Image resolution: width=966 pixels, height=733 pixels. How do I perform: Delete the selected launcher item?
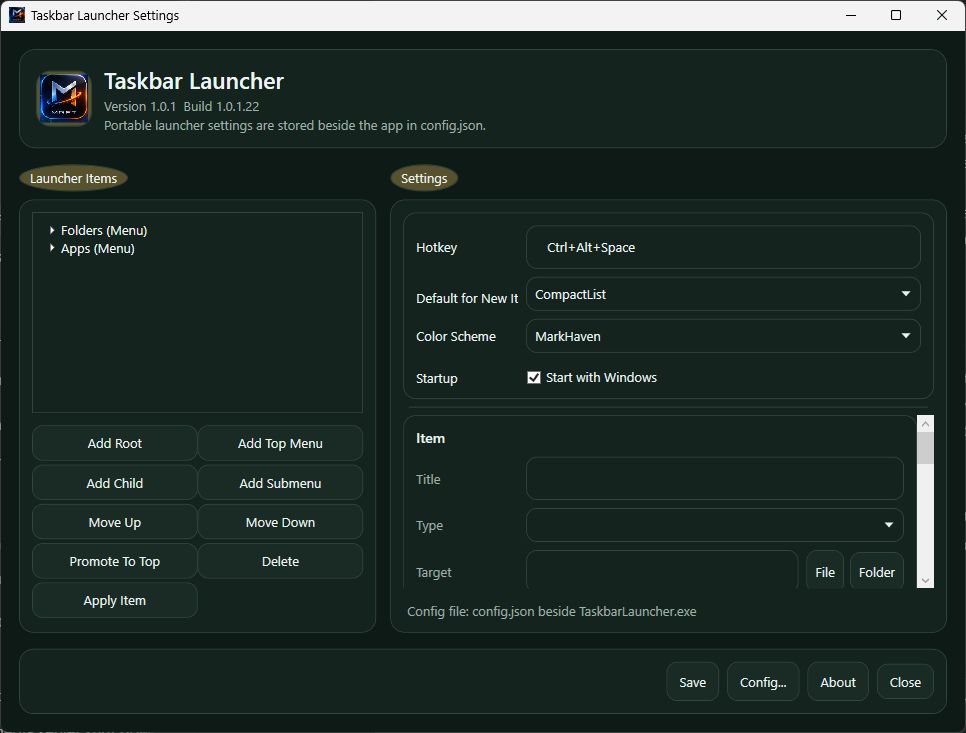pyautogui.click(x=280, y=561)
